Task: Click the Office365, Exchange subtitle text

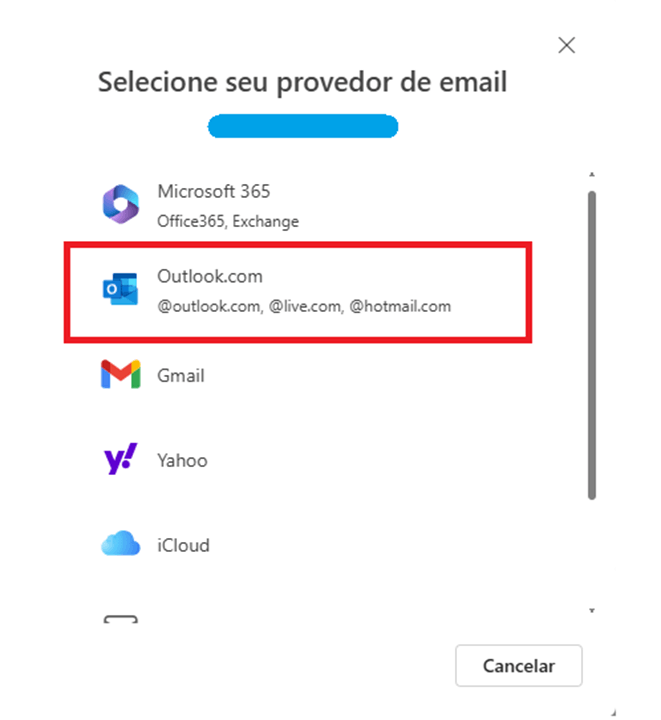Action: 228,221
